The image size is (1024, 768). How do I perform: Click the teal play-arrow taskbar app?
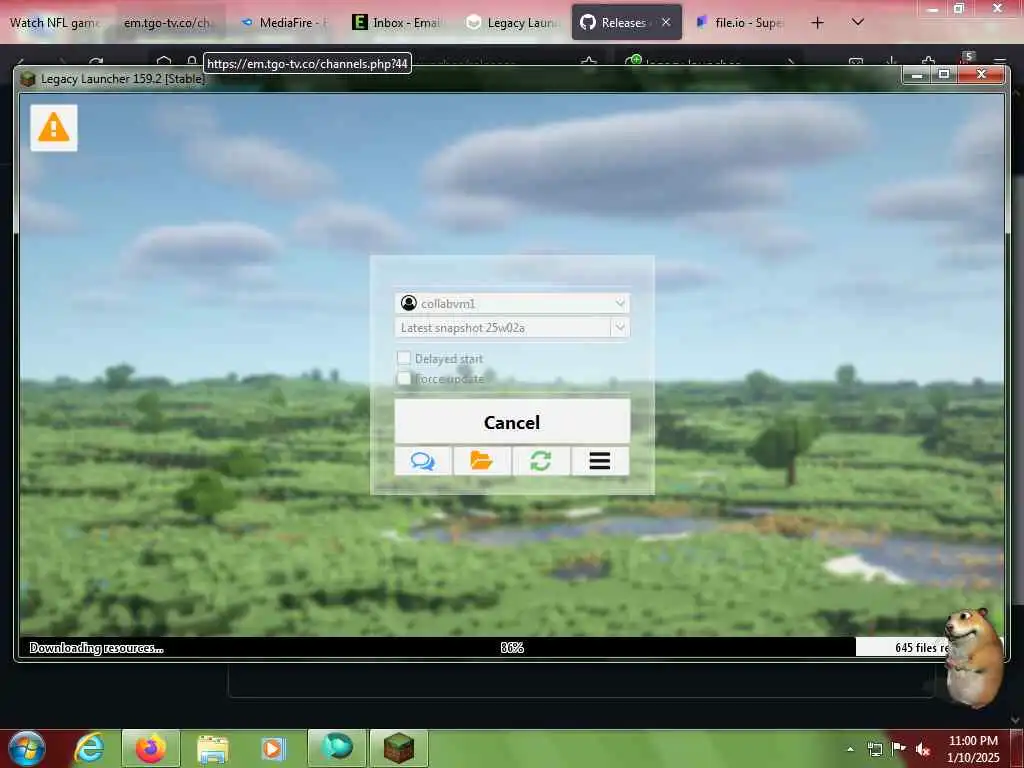tap(338, 748)
